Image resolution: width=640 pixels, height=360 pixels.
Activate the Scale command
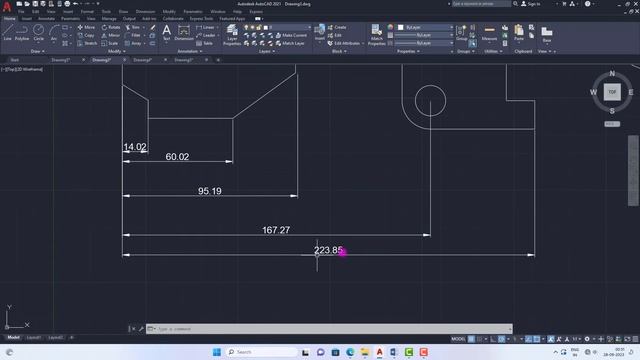tap(110, 43)
